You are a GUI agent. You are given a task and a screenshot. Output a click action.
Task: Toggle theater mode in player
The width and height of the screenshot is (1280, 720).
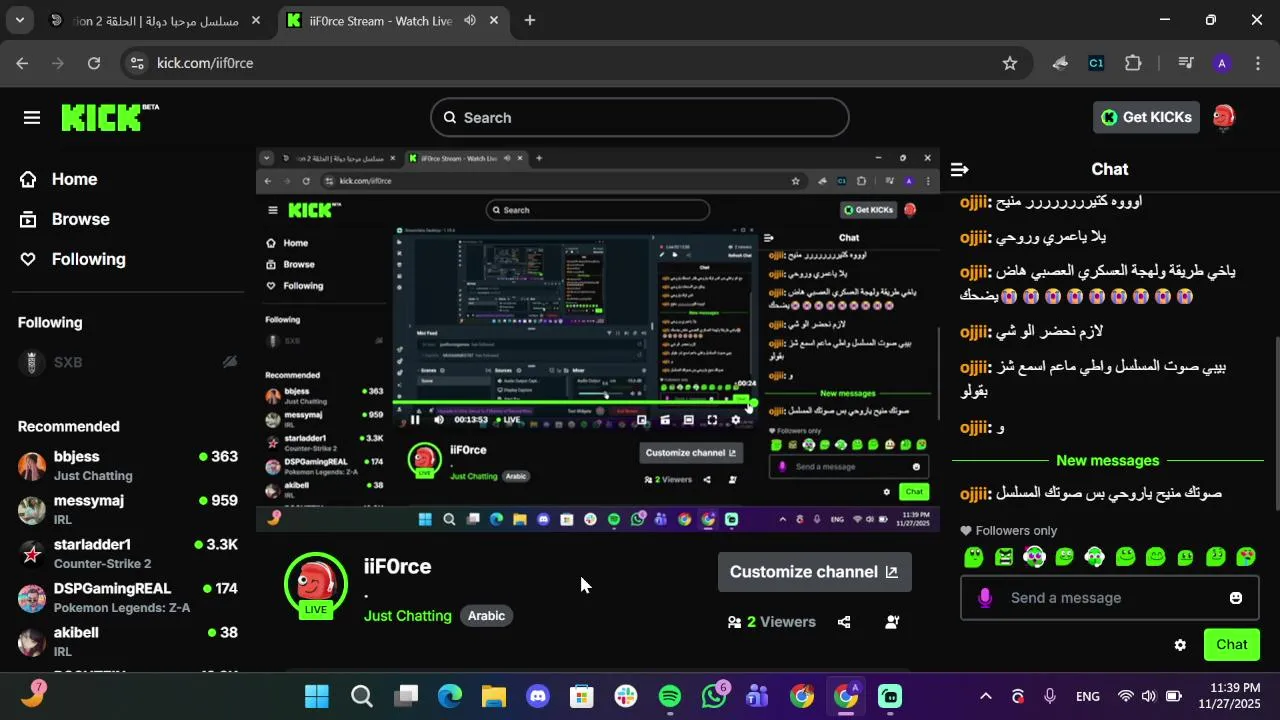[x=688, y=420]
